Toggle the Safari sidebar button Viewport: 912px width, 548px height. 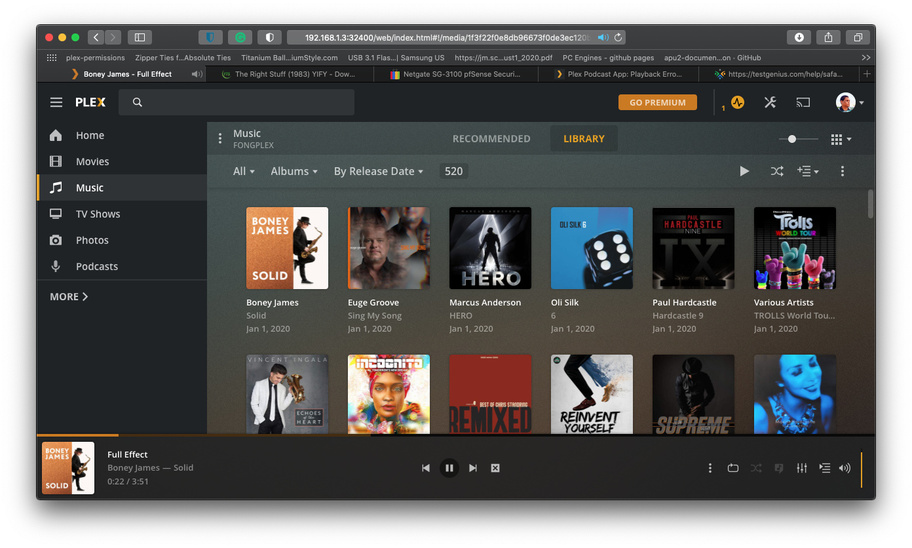[140, 37]
